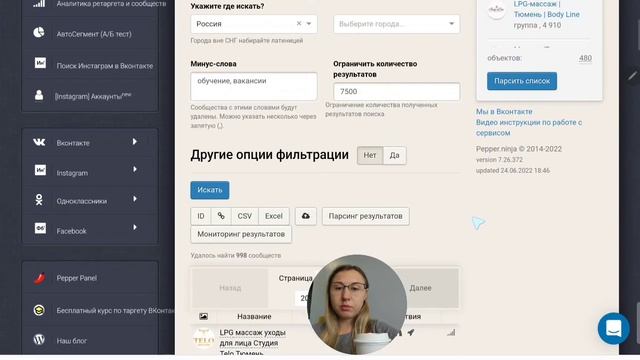Click image column header icon in table
The width and height of the screenshot is (640, 360).
[x=203, y=316]
